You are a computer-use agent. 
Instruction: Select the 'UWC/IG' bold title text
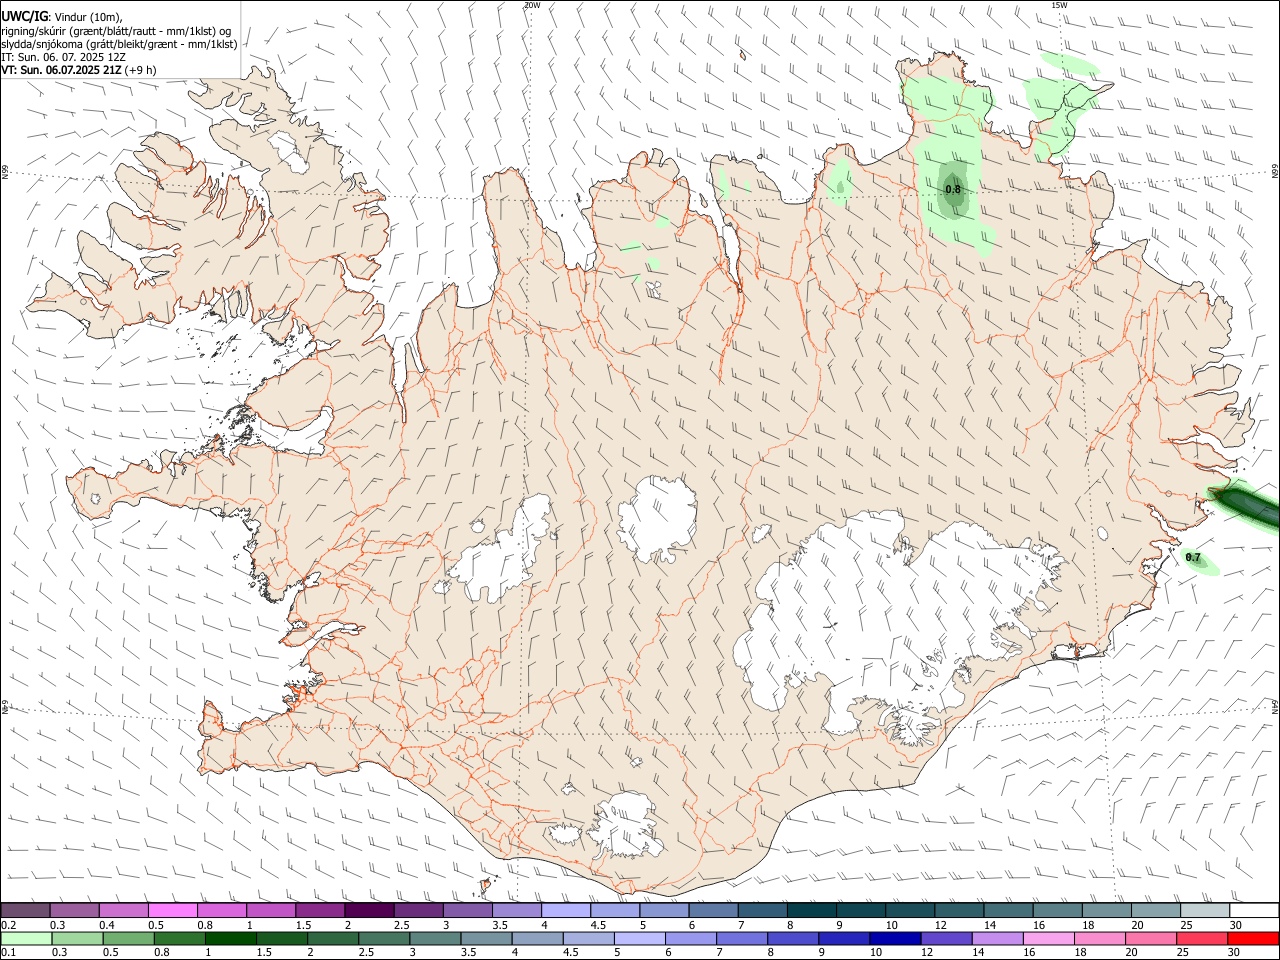tap(23, 16)
